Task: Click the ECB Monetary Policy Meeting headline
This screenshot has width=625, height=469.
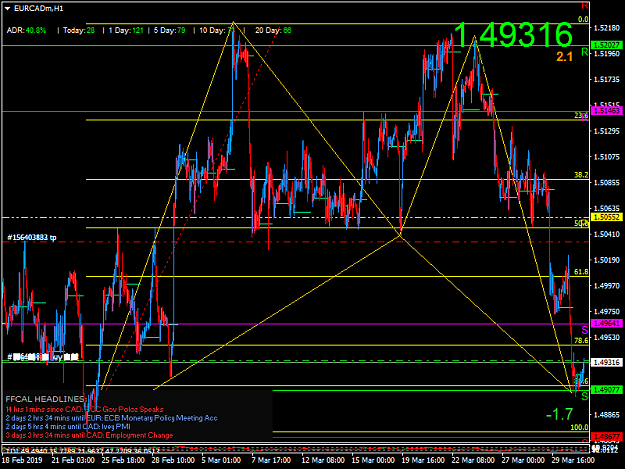Action: coord(112,418)
